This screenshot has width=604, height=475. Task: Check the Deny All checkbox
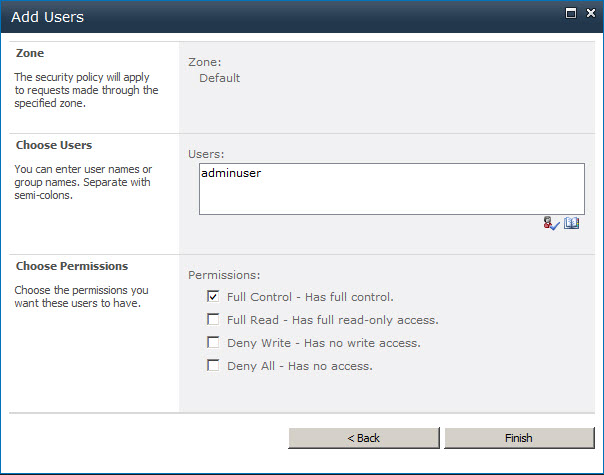(213, 366)
